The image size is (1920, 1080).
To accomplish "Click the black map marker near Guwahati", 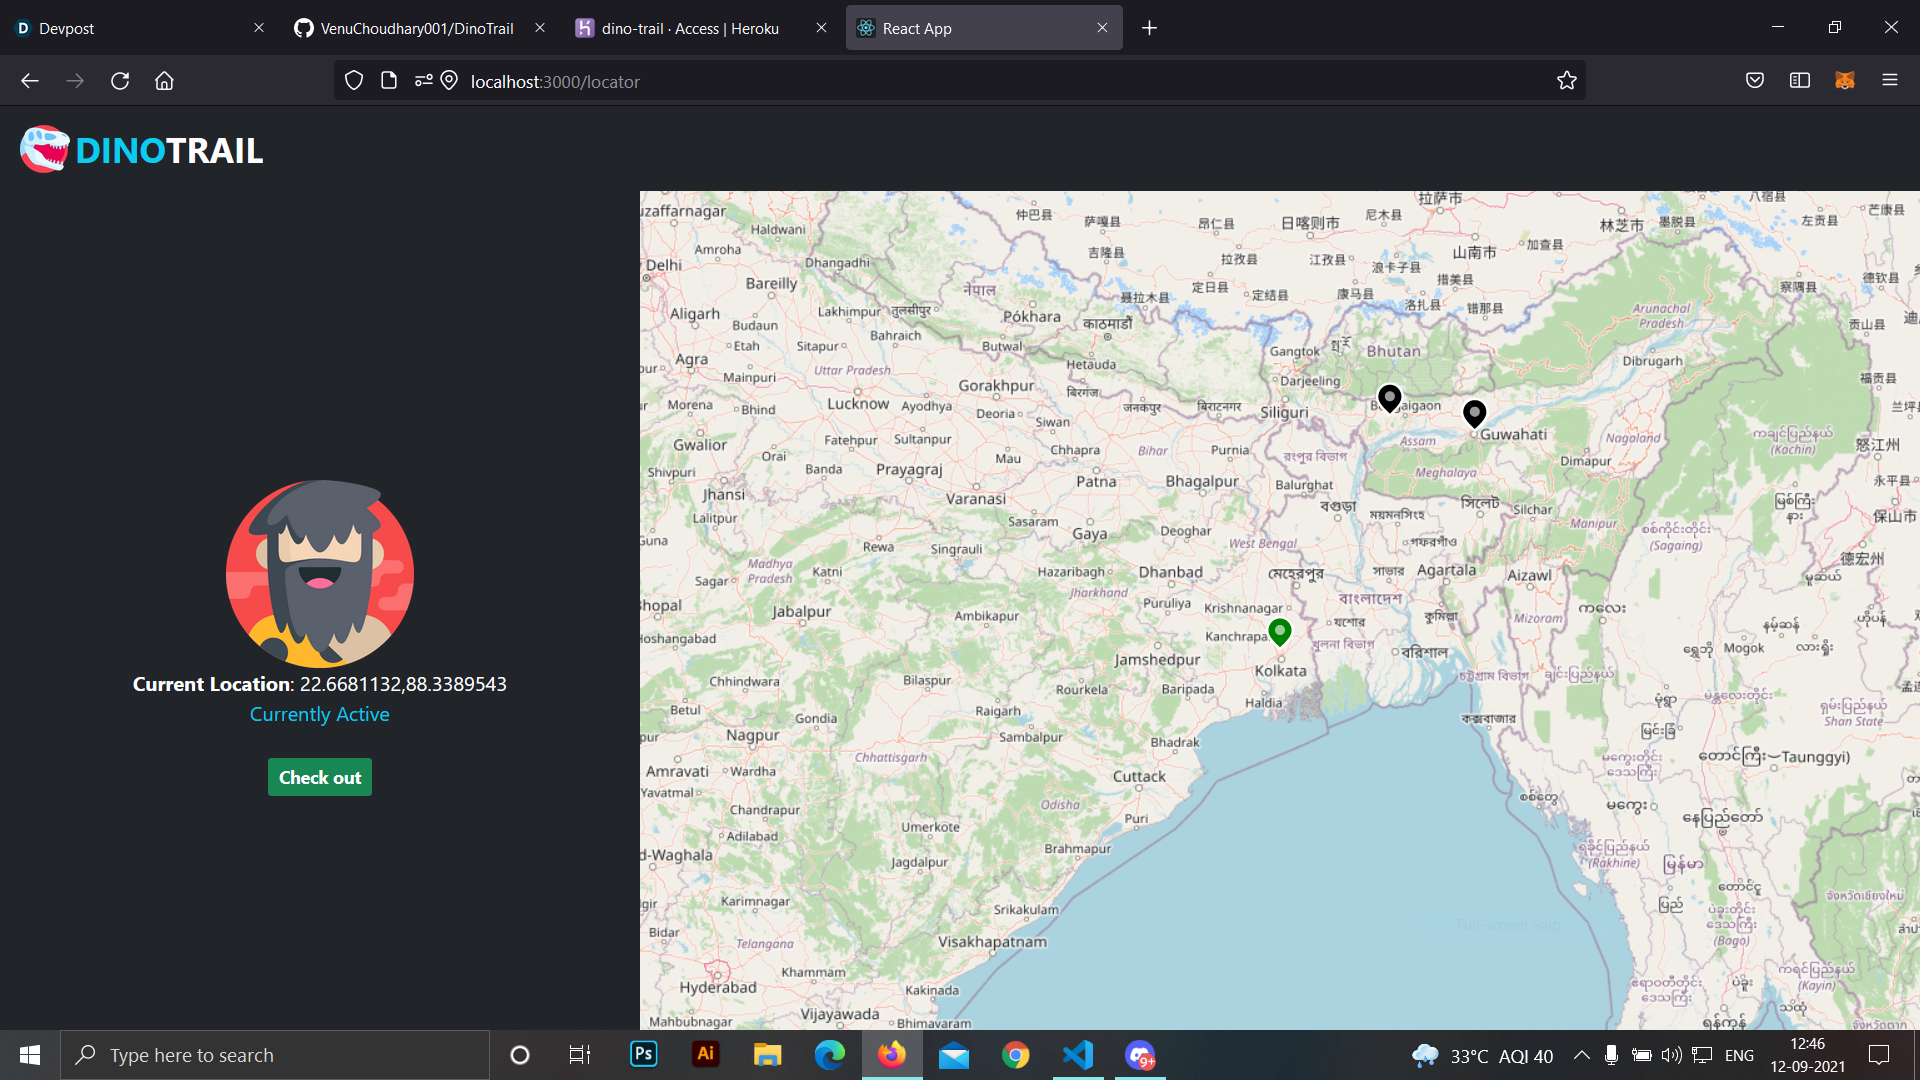I will (1474, 412).
